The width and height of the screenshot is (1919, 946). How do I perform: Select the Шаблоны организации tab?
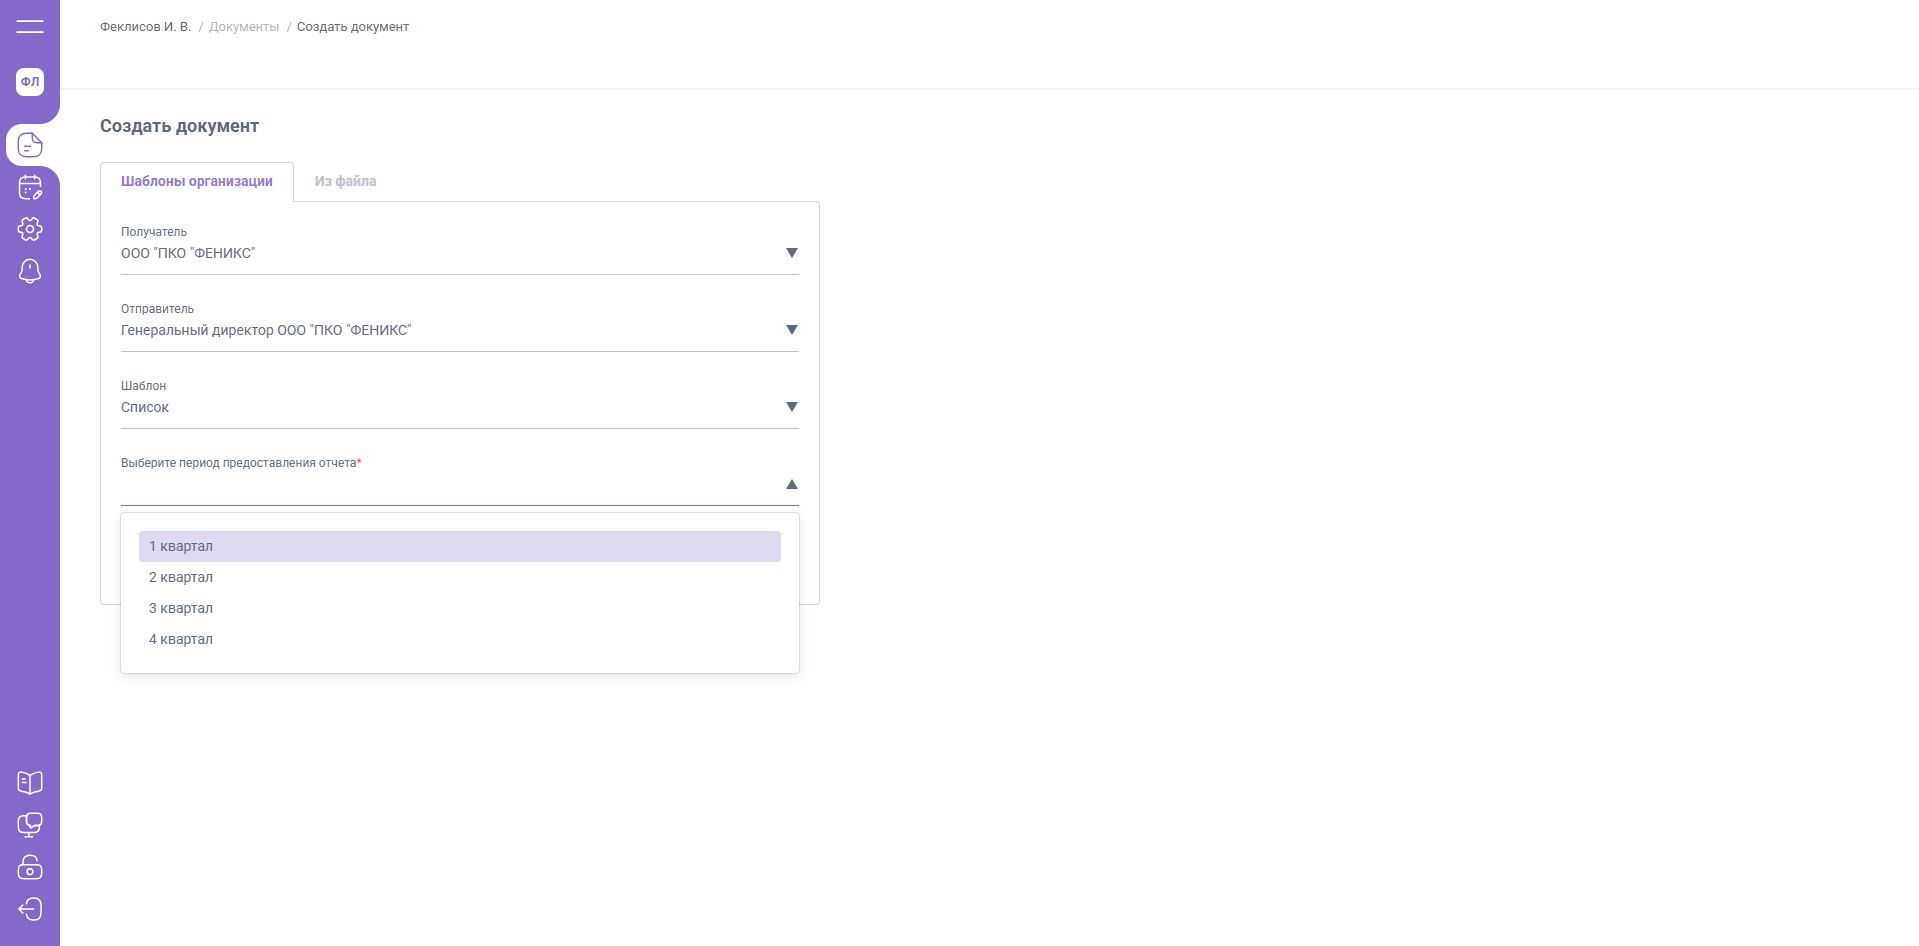click(197, 181)
